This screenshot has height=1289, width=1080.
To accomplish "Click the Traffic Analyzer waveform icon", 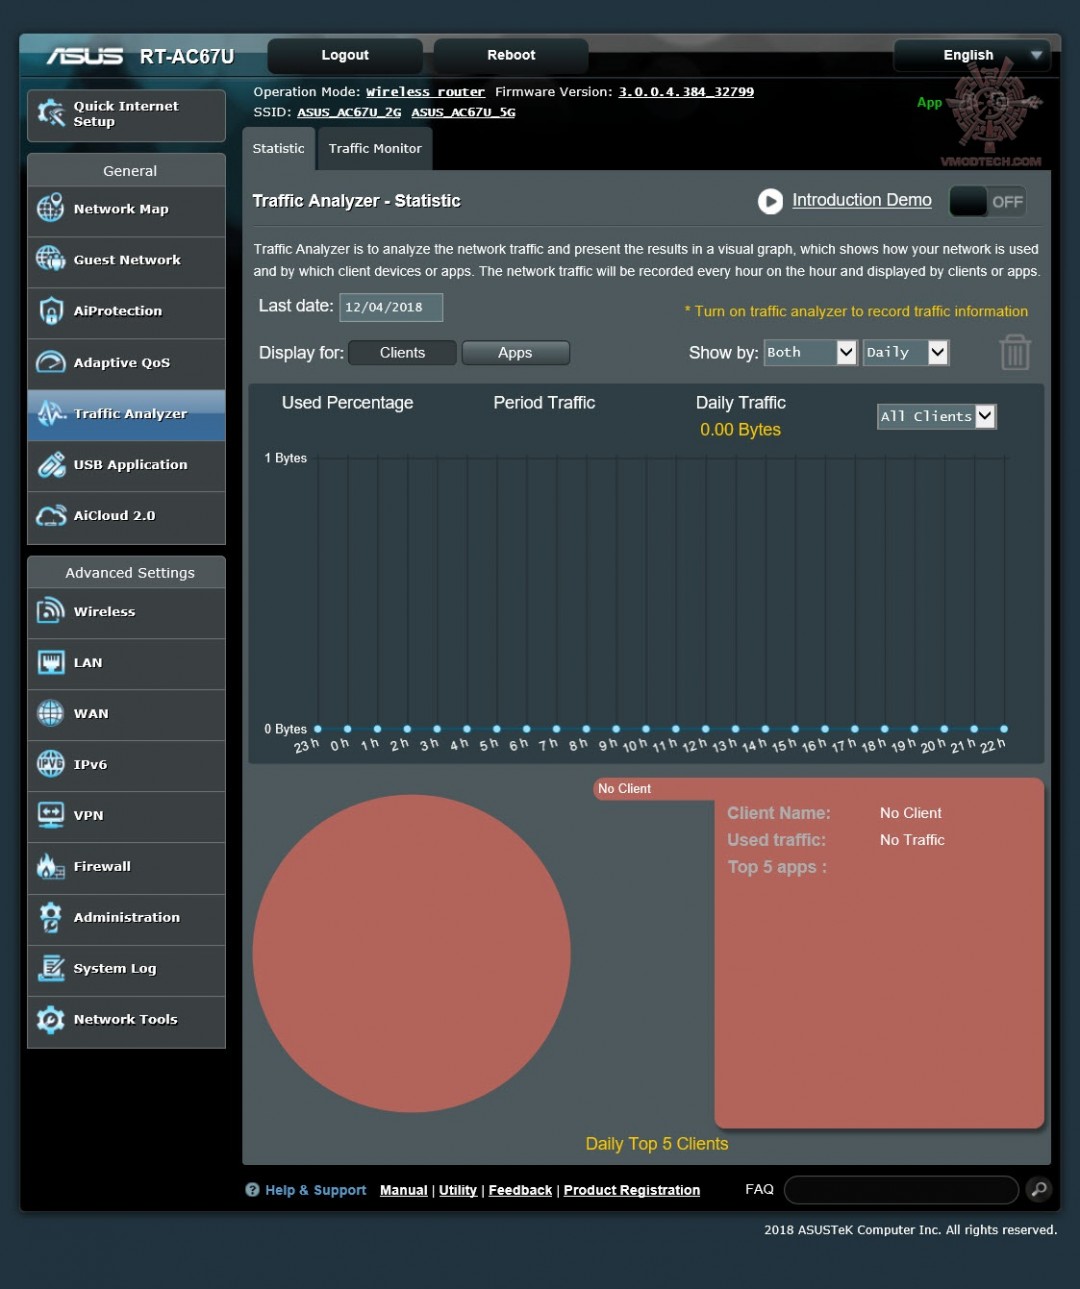I will click(x=51, y=413).
